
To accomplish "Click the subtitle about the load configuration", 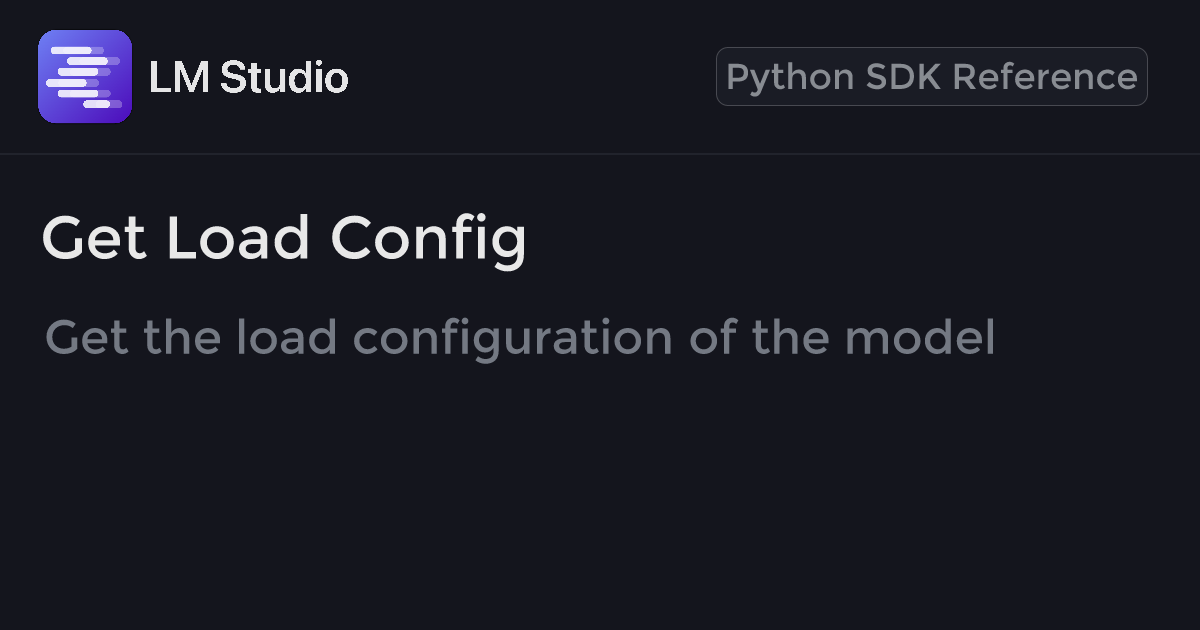I will pyautogui.click(x=520, y=338).
